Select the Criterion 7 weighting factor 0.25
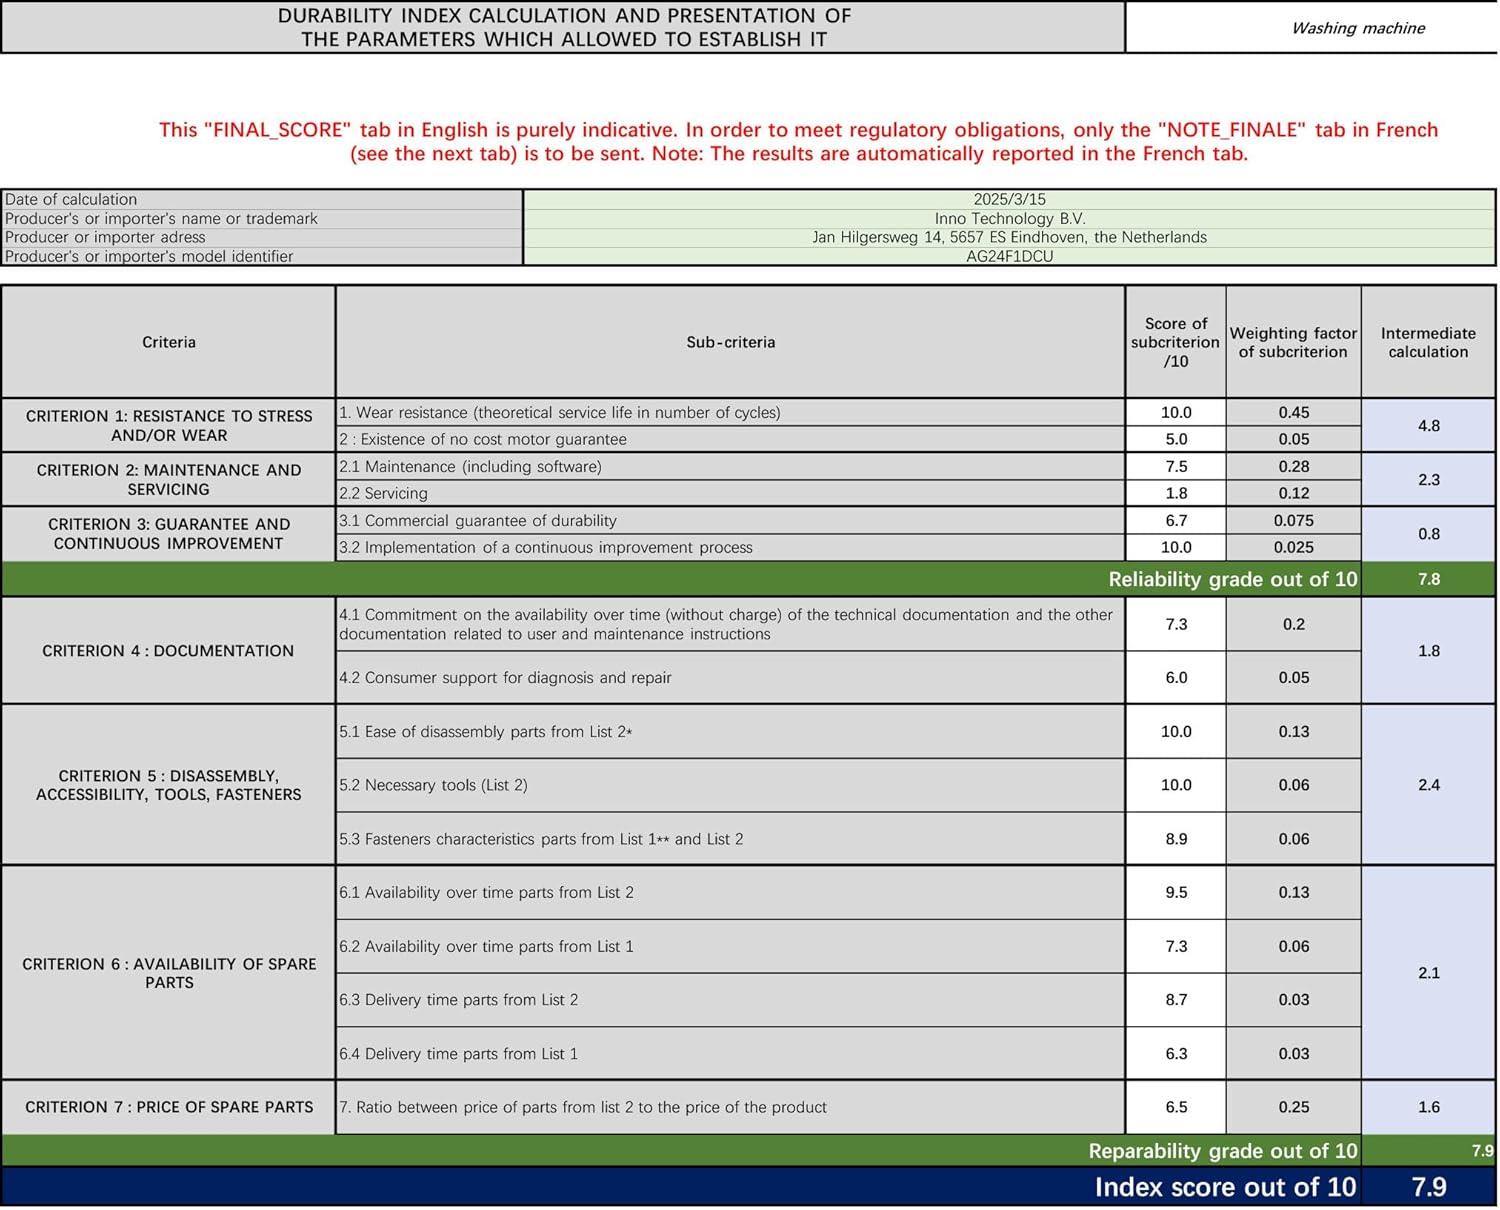This screenshot has width=1500, height=1210. [x=1293, y=1107]
